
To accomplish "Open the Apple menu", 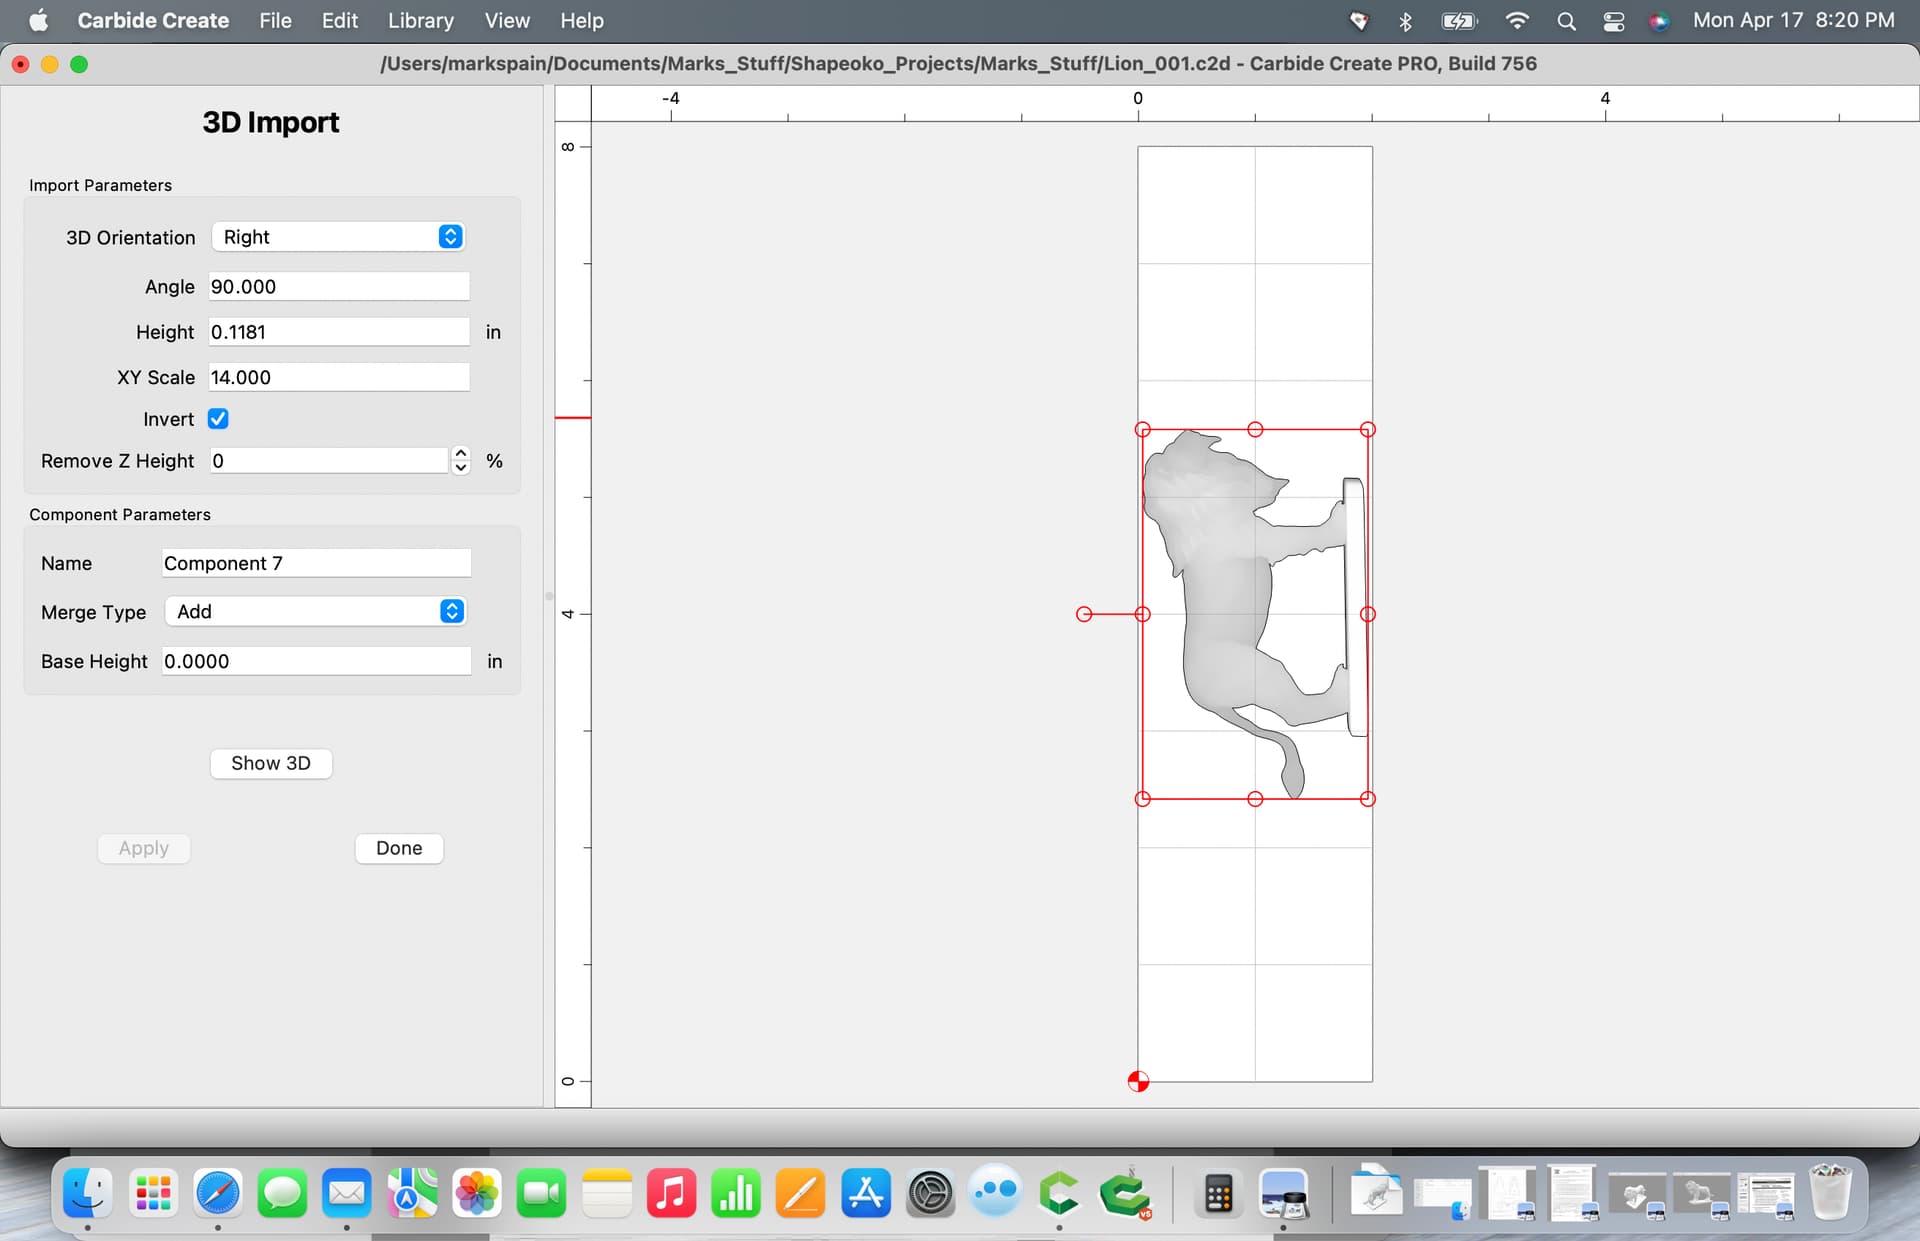I will pos(39,20).
